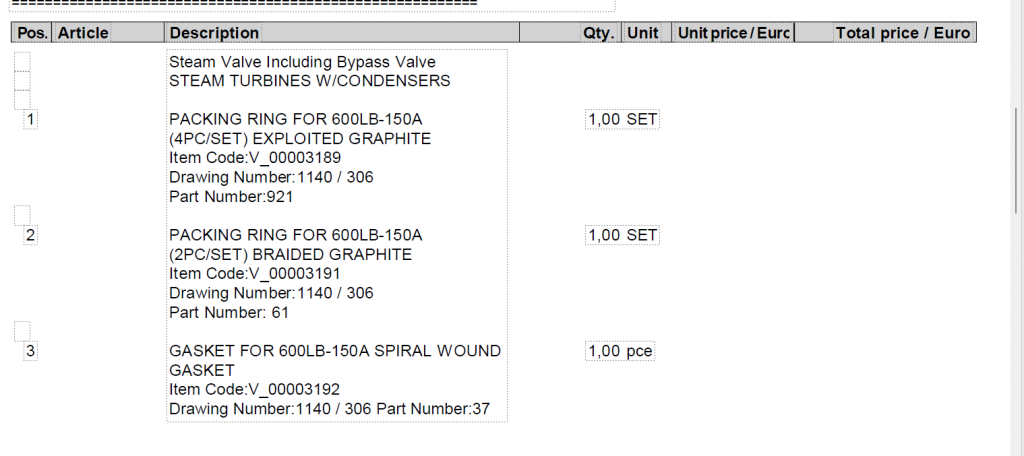This screenshot has height=456, width=1024.
Task: Click position number 1 cell
Action: pyautogui.click(x=30, y=120)
